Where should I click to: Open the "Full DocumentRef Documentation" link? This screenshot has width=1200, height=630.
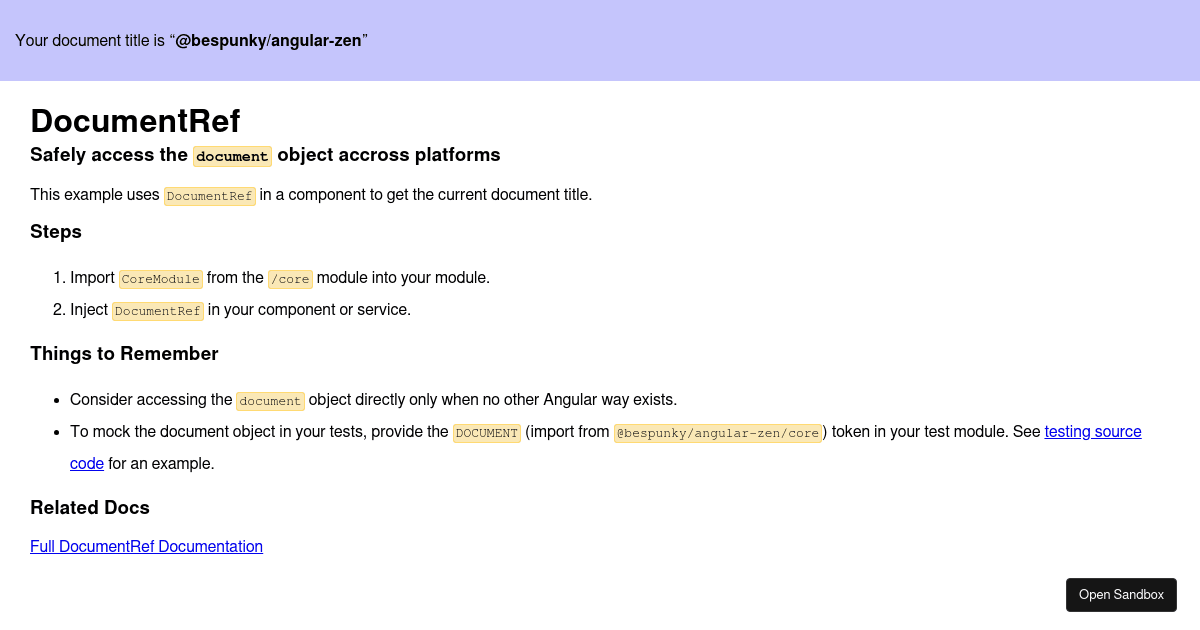point(146,546)
